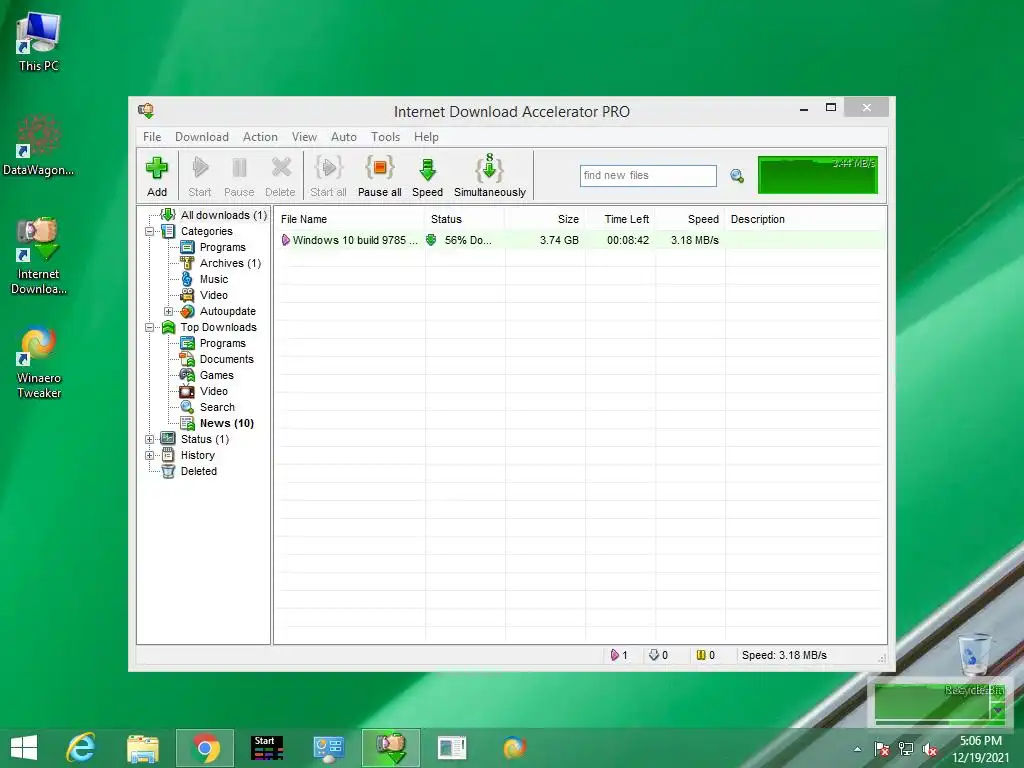This screenshot has height=768, width=1024.
Task: Click the search magnifier icon
Action: 737,176
